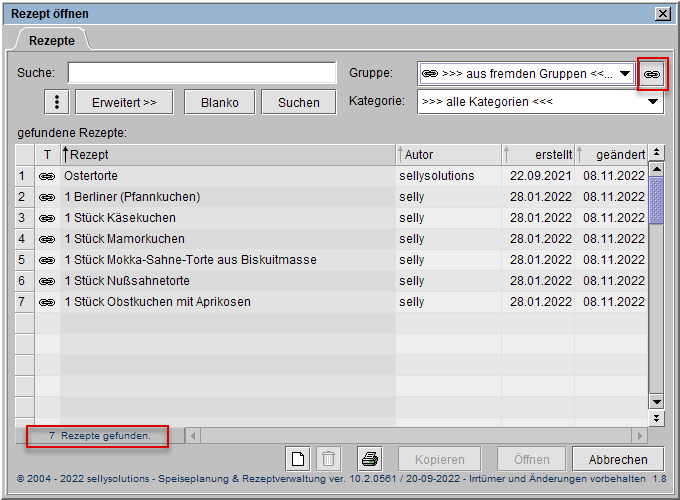Click into the Suche text field

(202, 74)
